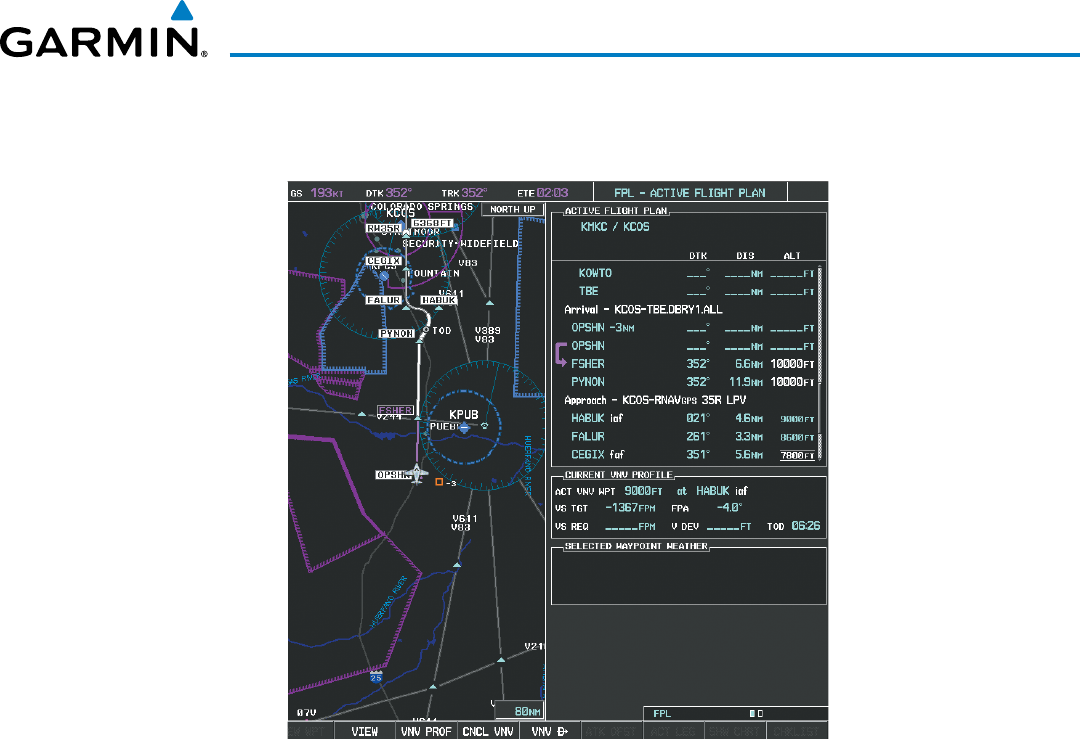Click the waypoint triangle under HABUK label

click(438, 308)
